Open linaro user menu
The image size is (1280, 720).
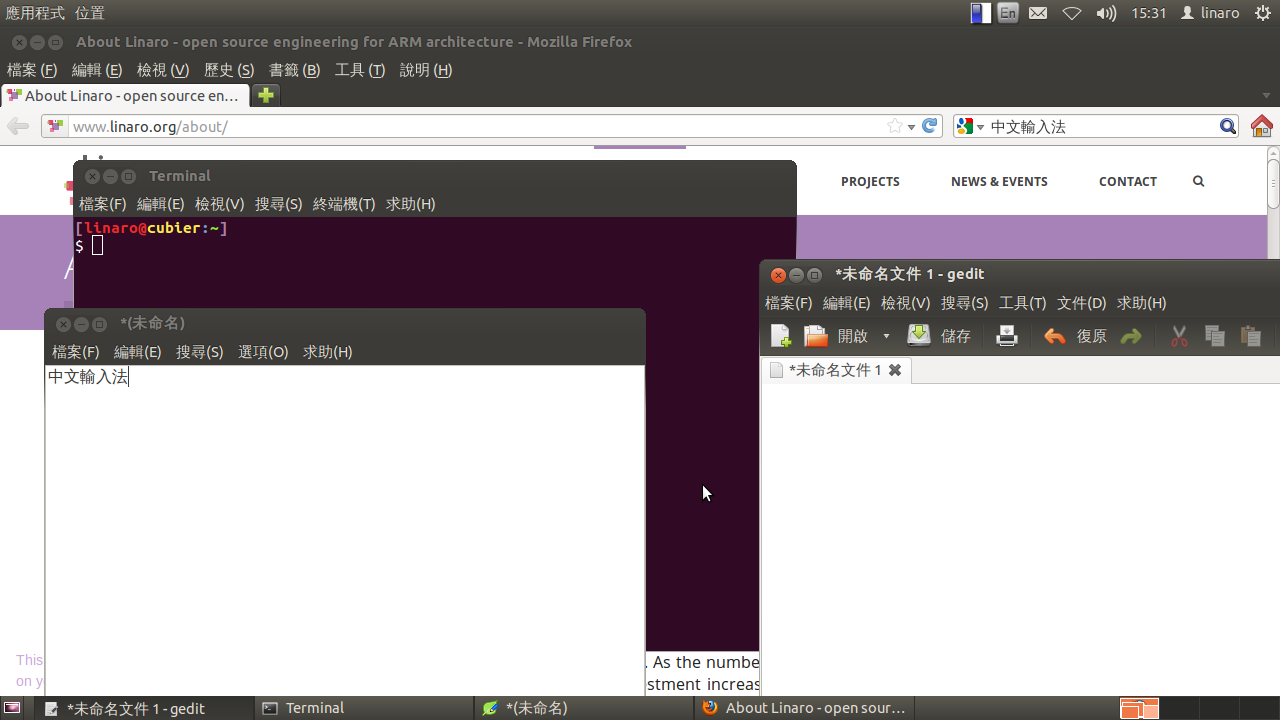(x=1210, y=13)
